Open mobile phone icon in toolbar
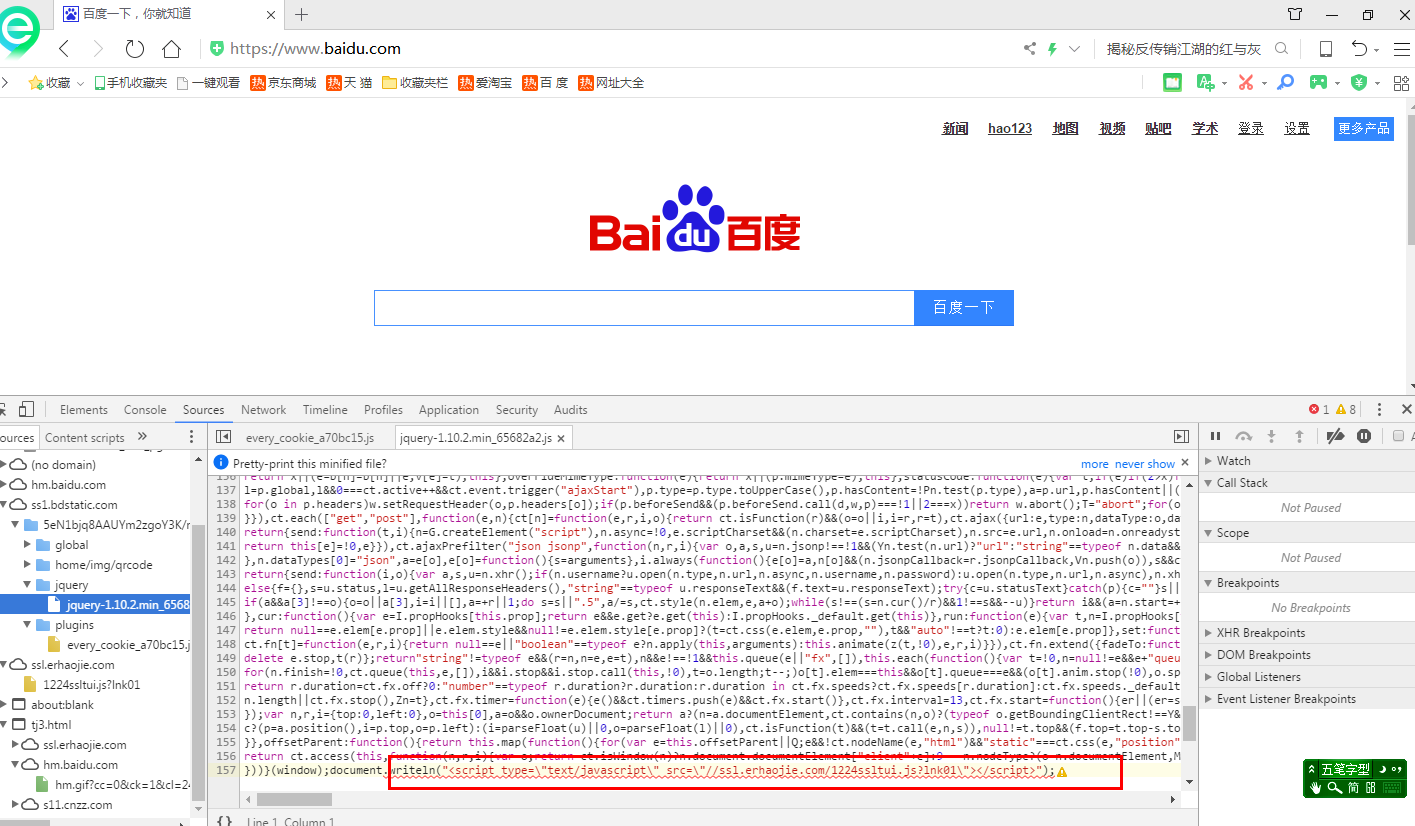This screenshot has width=1415, height=826. [x=1326, y=48]
